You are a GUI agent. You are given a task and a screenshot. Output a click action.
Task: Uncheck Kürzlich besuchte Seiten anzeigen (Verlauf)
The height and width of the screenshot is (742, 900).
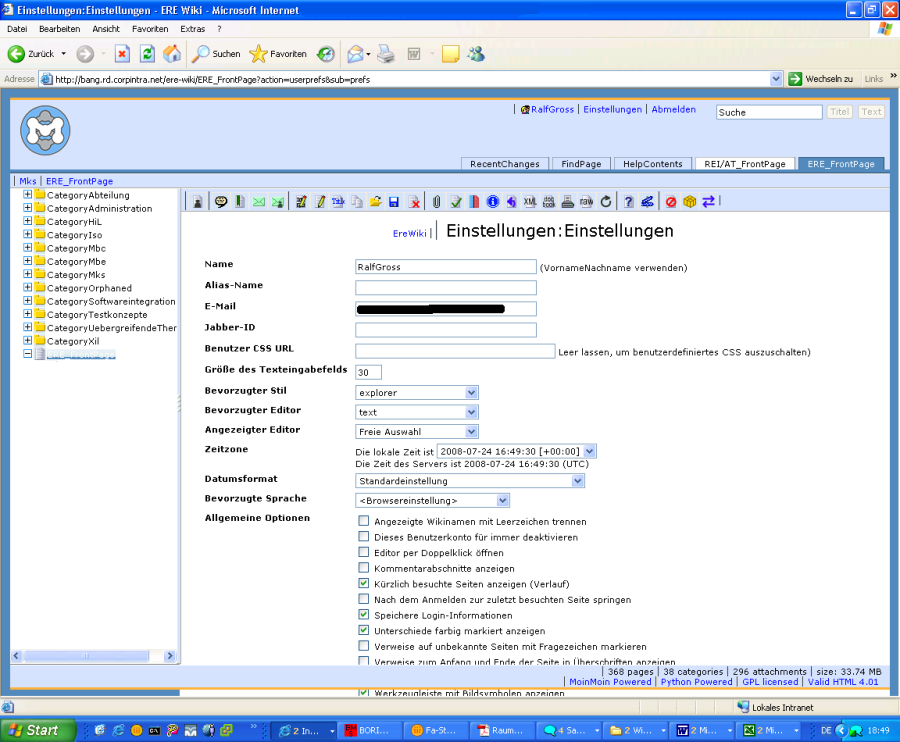point(363,583)
